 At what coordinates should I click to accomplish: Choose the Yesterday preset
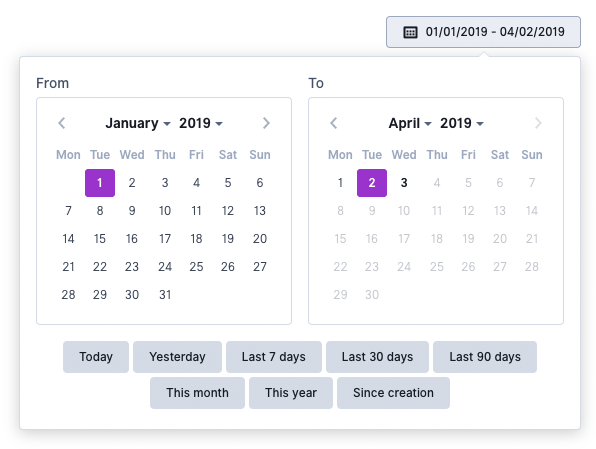tap(177, 357)
